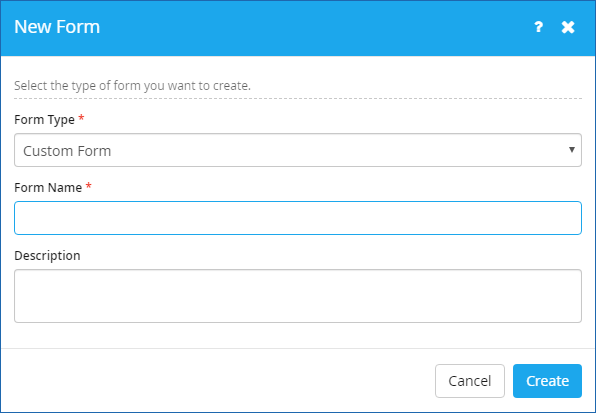This screenshot has width=596, height=413.
Task: Click the Description label
Action: coord(47,256)
